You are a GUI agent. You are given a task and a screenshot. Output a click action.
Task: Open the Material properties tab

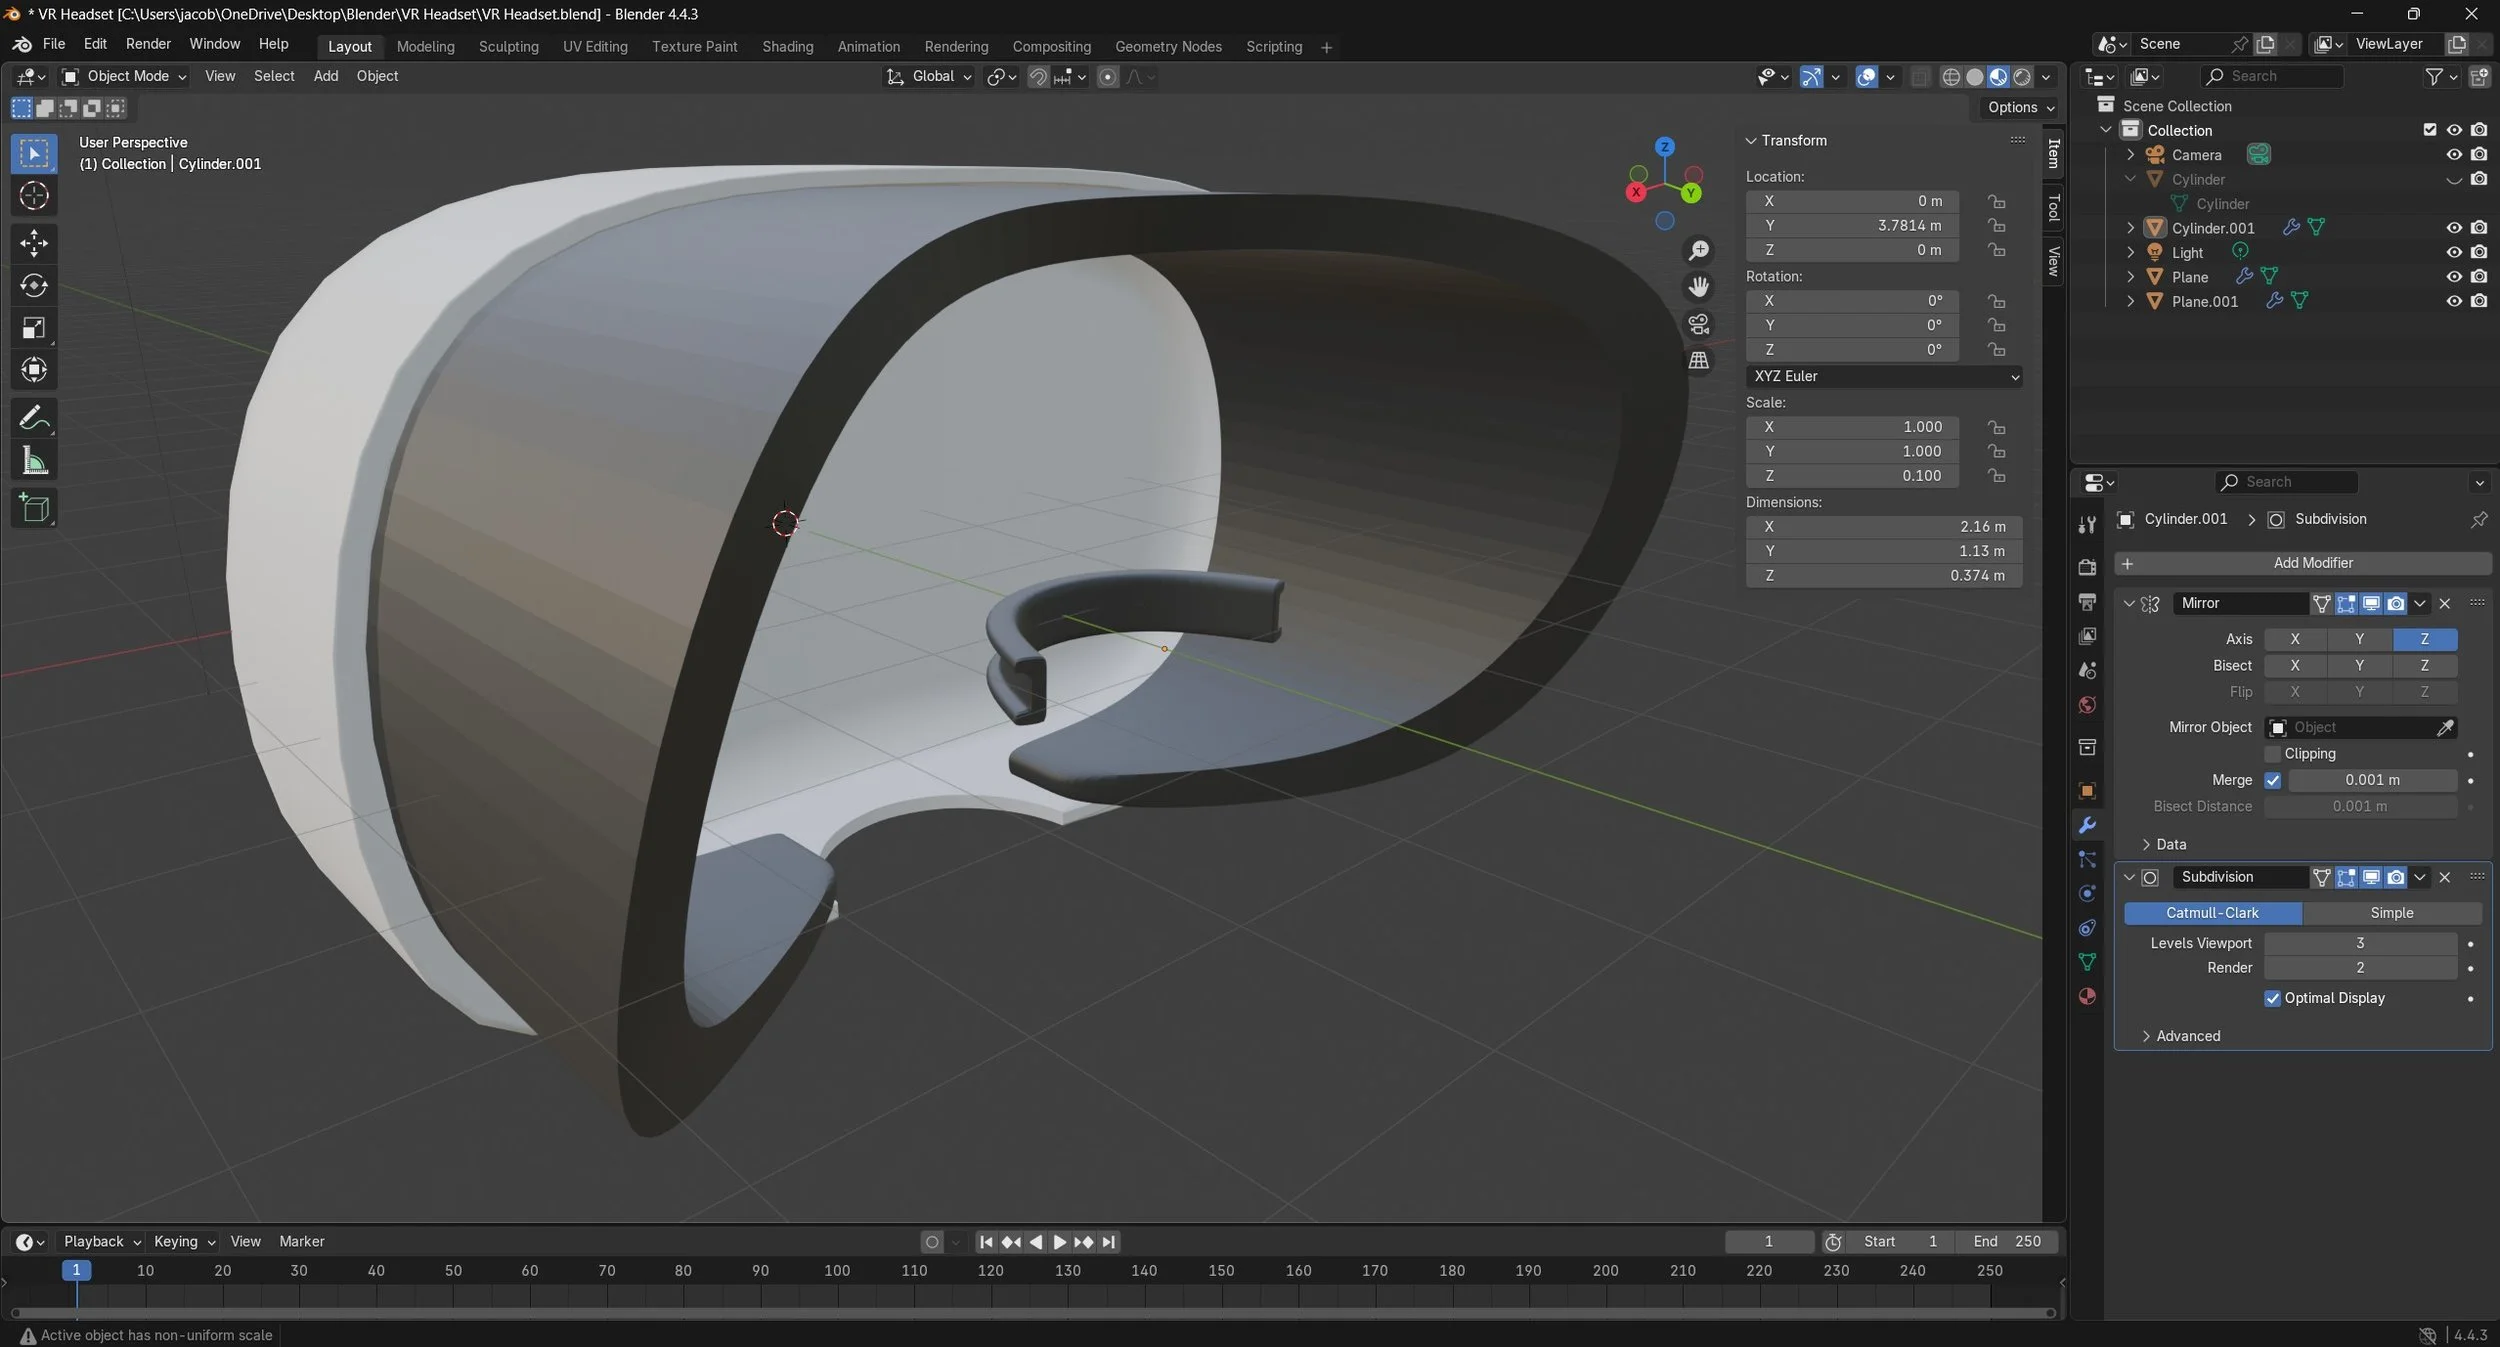click(x=2087, y=996)
